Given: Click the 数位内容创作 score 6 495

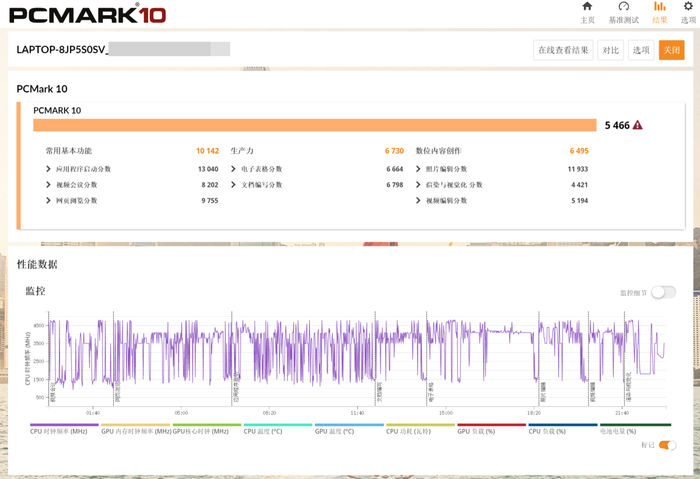Looking at the screenshot, I should [579, 151].
